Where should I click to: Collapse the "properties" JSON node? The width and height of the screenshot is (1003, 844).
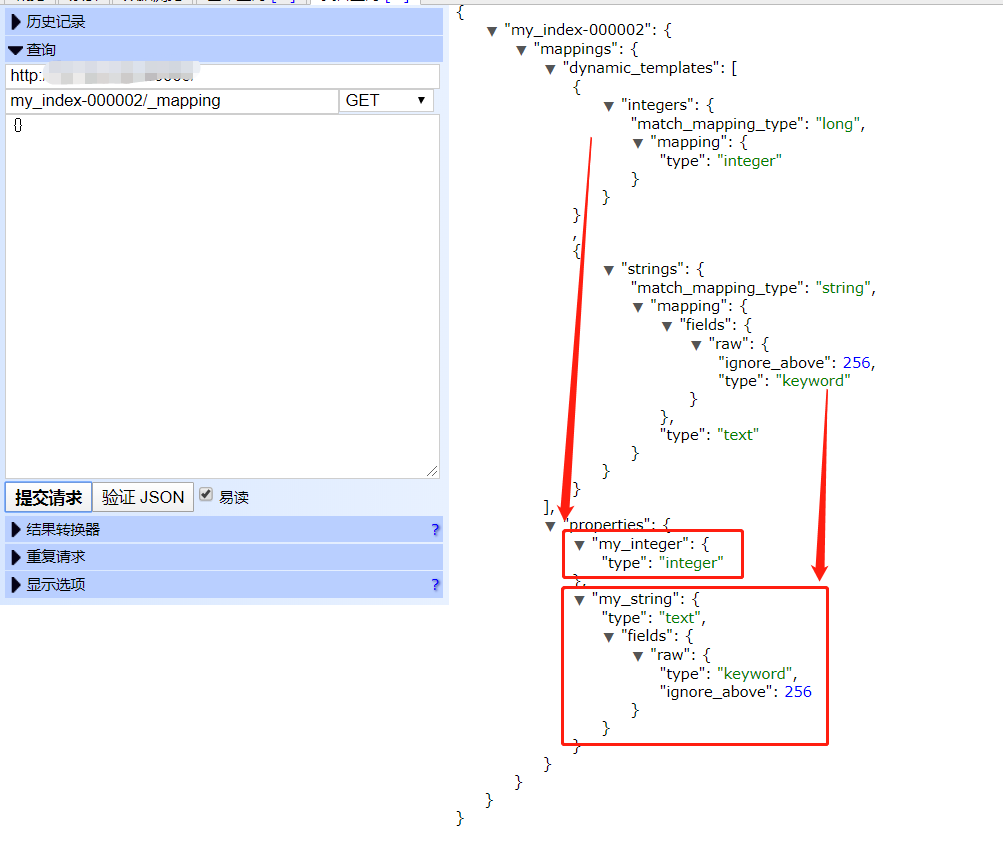click(550, 526)
